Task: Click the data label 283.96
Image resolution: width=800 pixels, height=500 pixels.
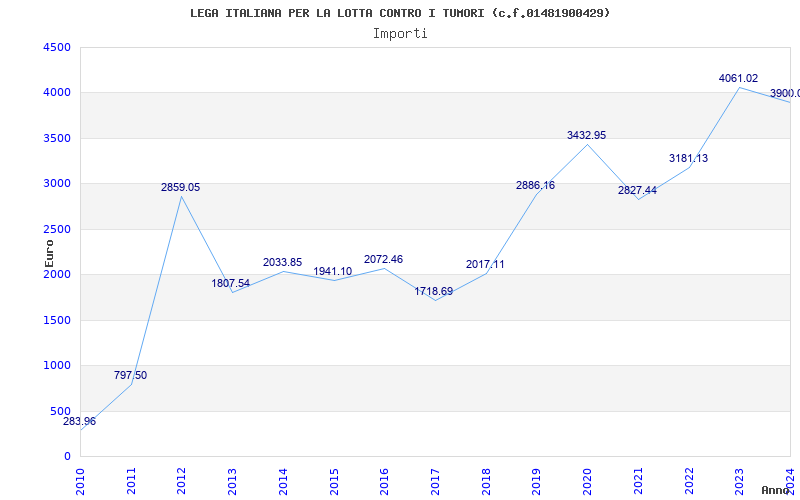Action: 79,421
